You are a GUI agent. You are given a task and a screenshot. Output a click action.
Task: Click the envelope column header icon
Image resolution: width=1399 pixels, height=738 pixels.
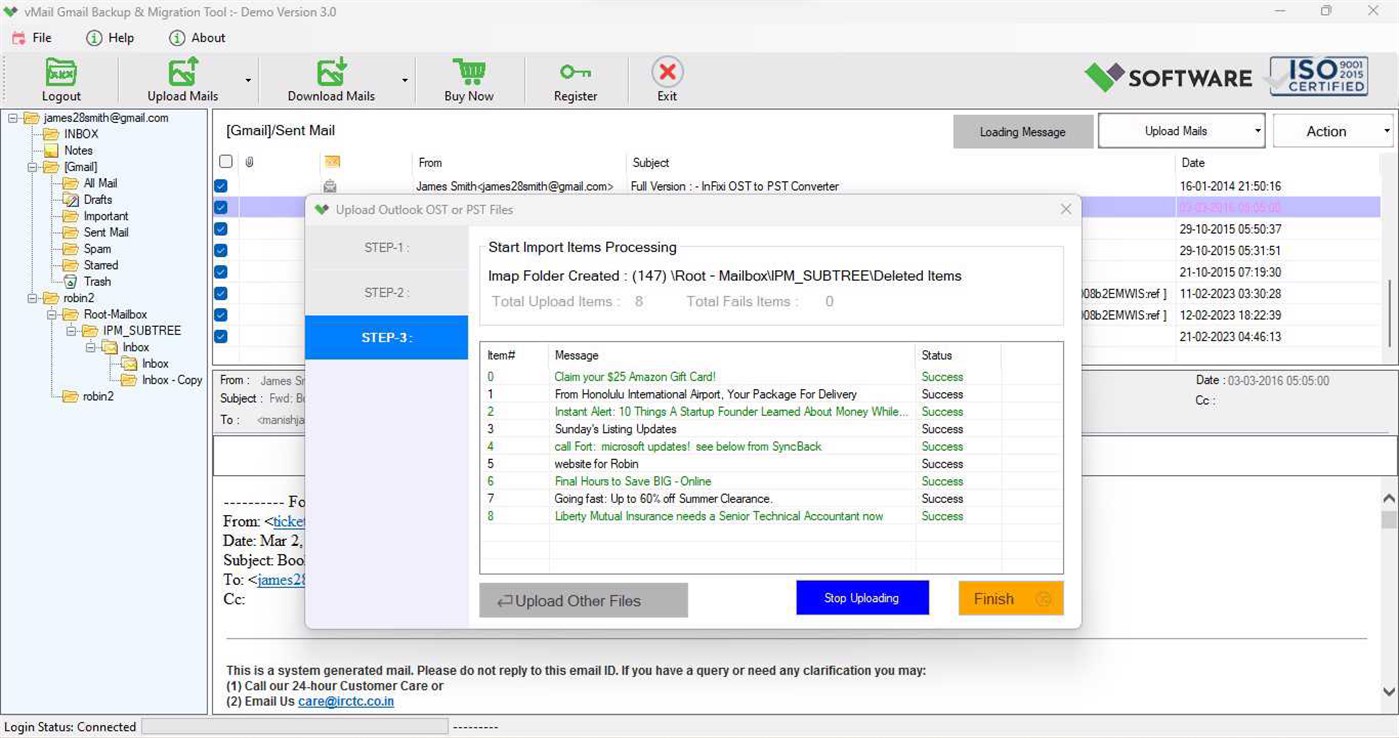(x=332, y=162)
